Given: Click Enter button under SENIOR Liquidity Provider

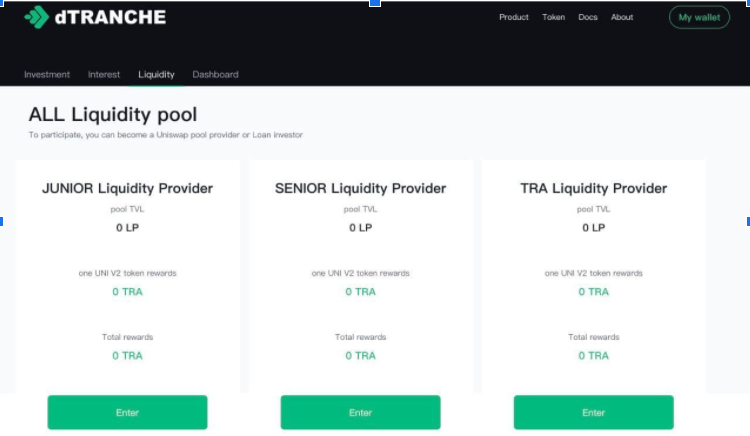Looking at the screenshot, I should tap(360, 412).
